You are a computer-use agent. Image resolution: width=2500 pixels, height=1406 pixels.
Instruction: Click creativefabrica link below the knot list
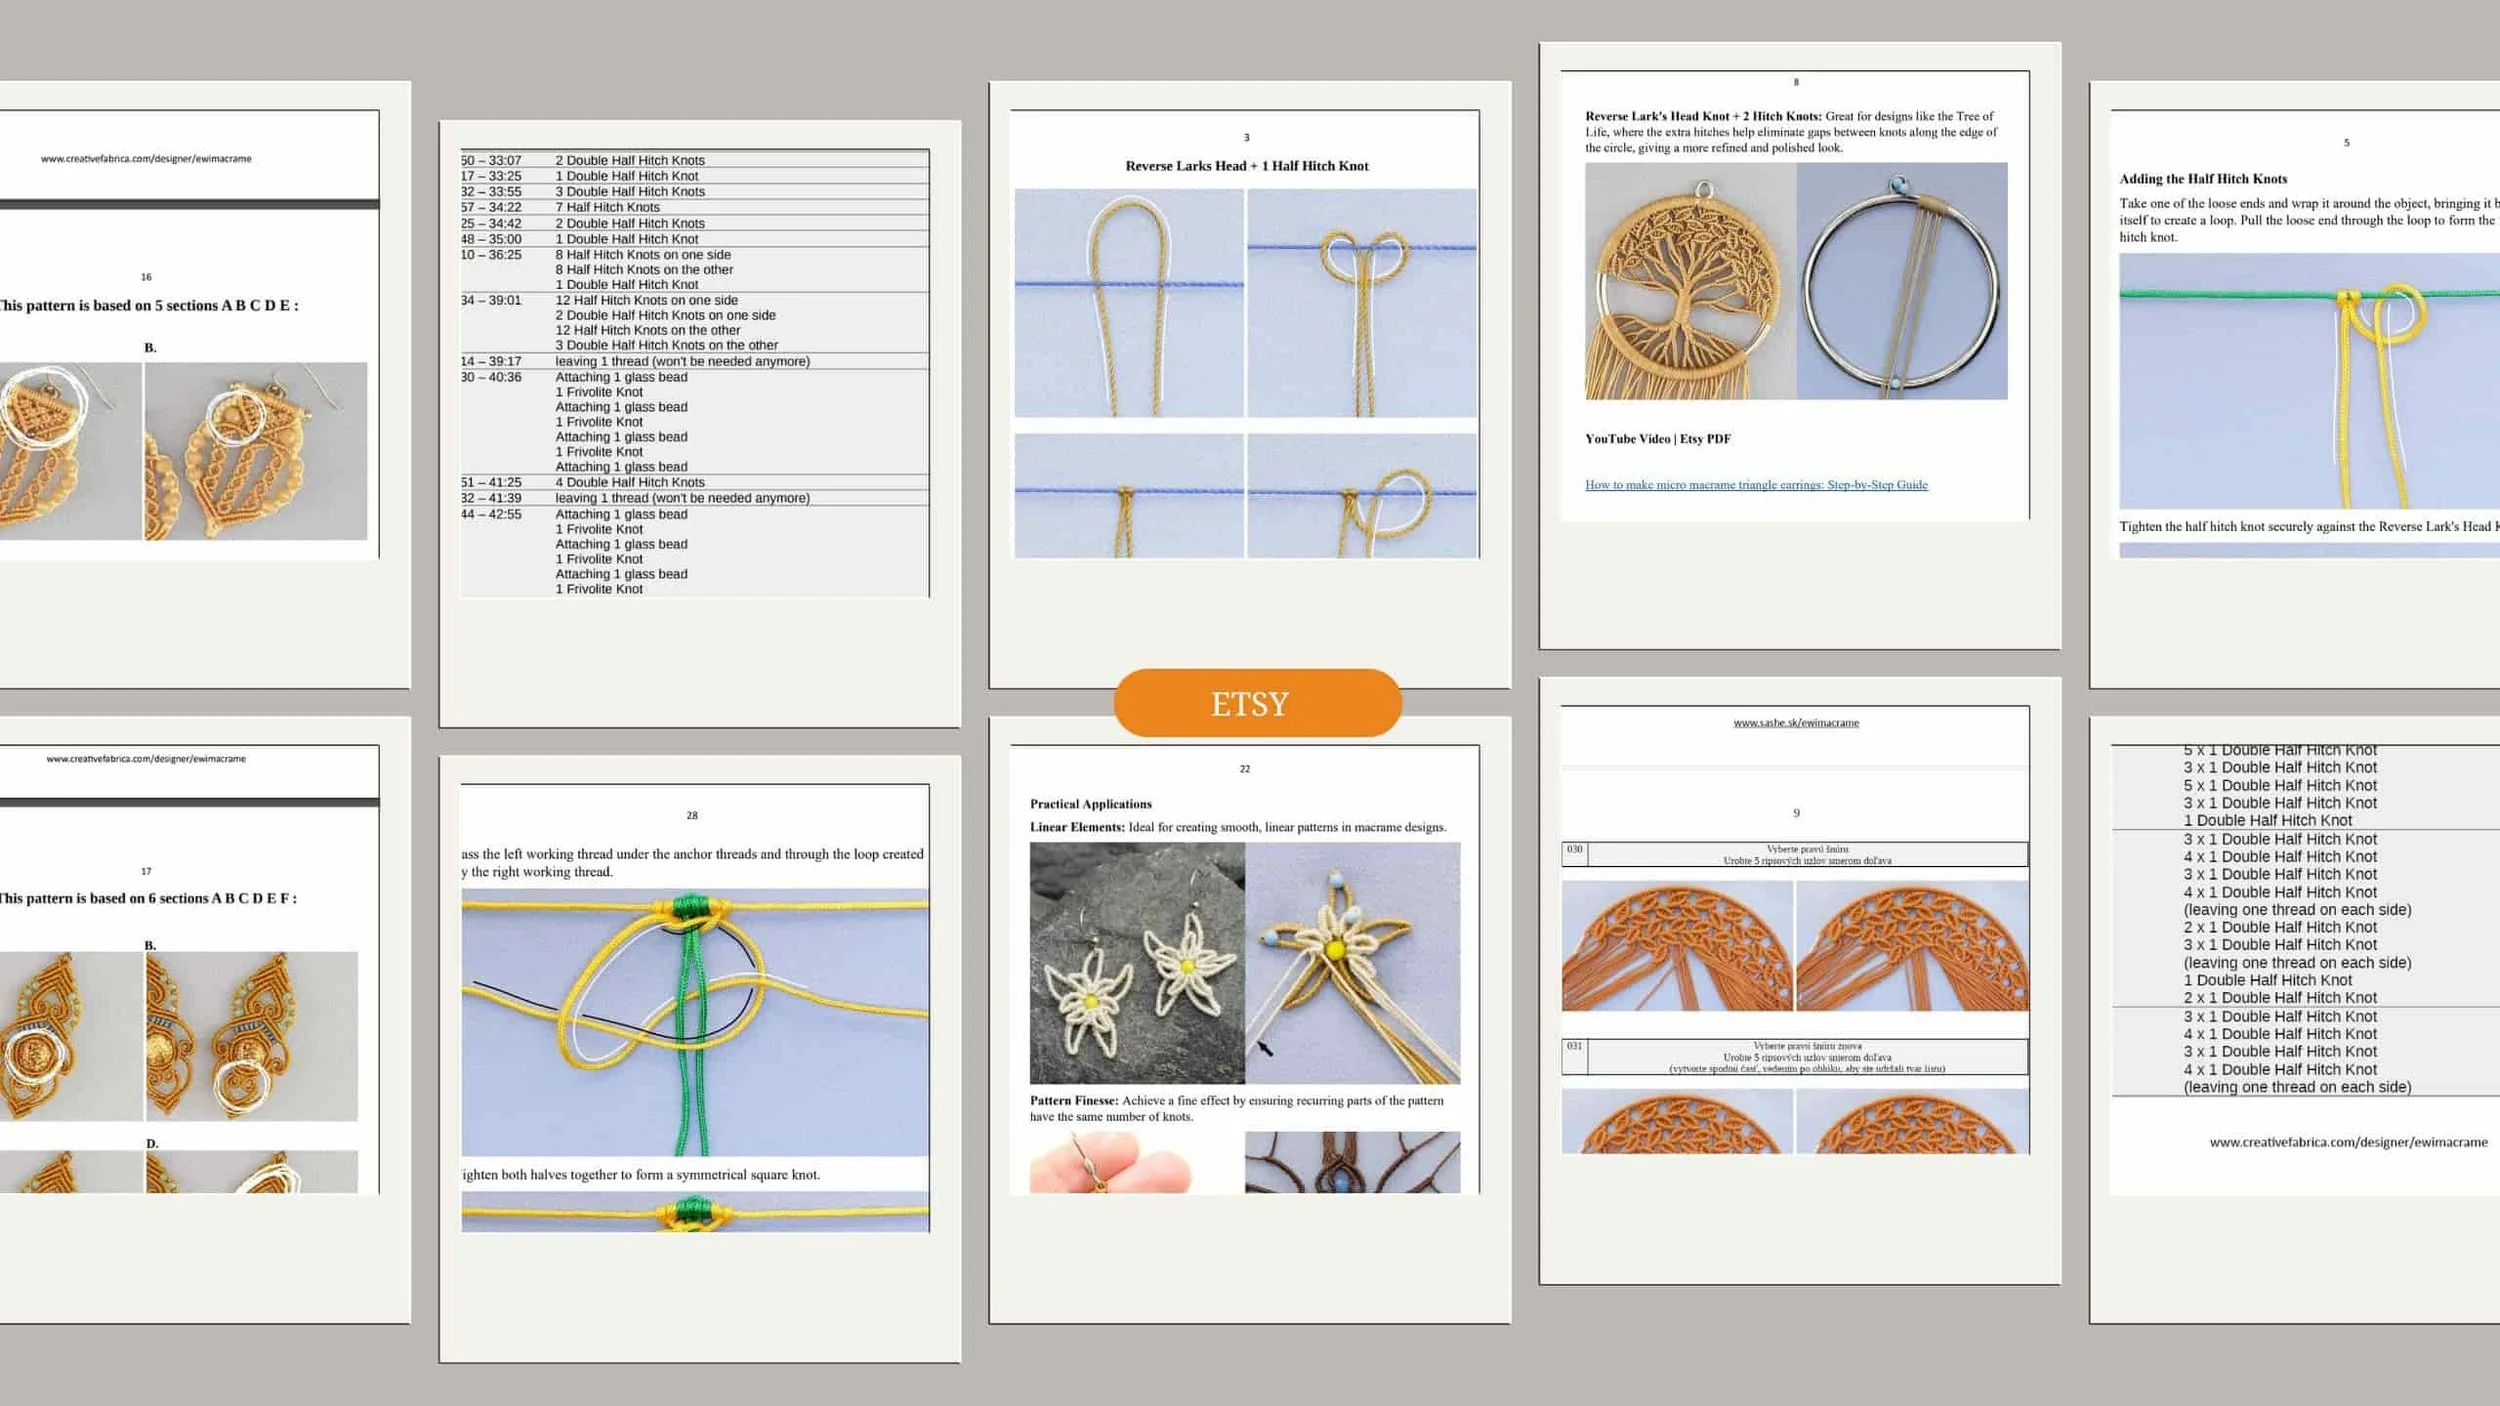pyautogui.click(x=2347, y=1141)
